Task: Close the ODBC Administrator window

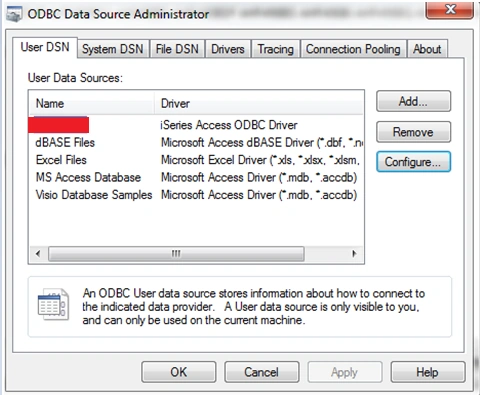Action: 449,10
